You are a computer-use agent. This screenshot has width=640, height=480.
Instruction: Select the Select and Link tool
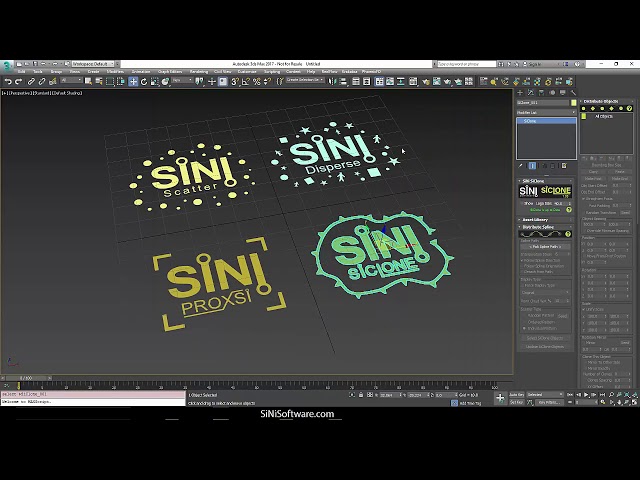tap(31, 82)
